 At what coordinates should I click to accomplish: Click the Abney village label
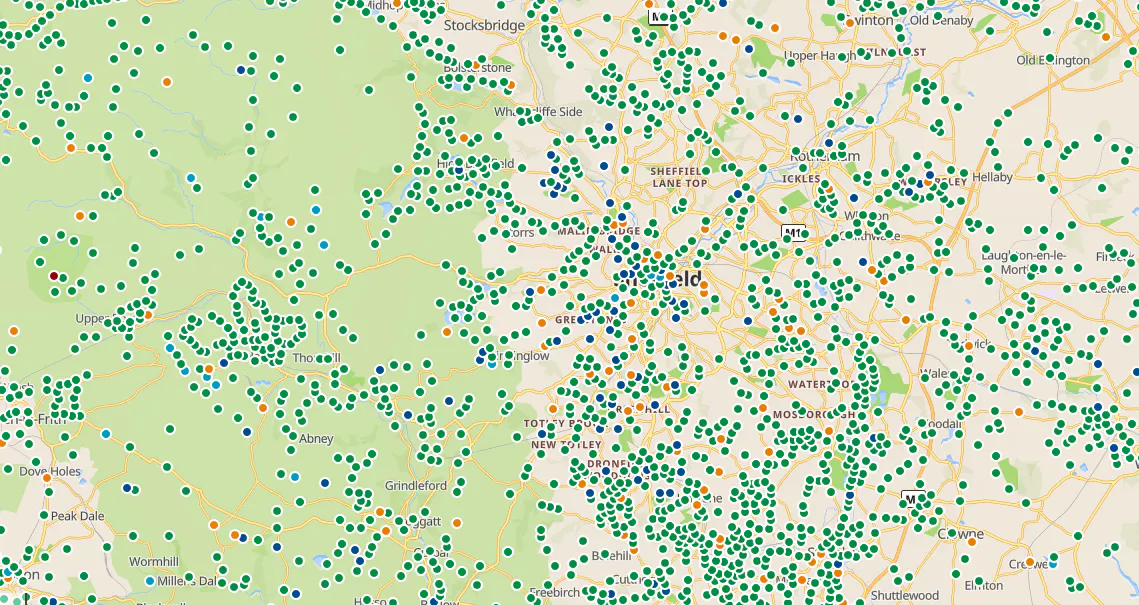click(317, 439)
